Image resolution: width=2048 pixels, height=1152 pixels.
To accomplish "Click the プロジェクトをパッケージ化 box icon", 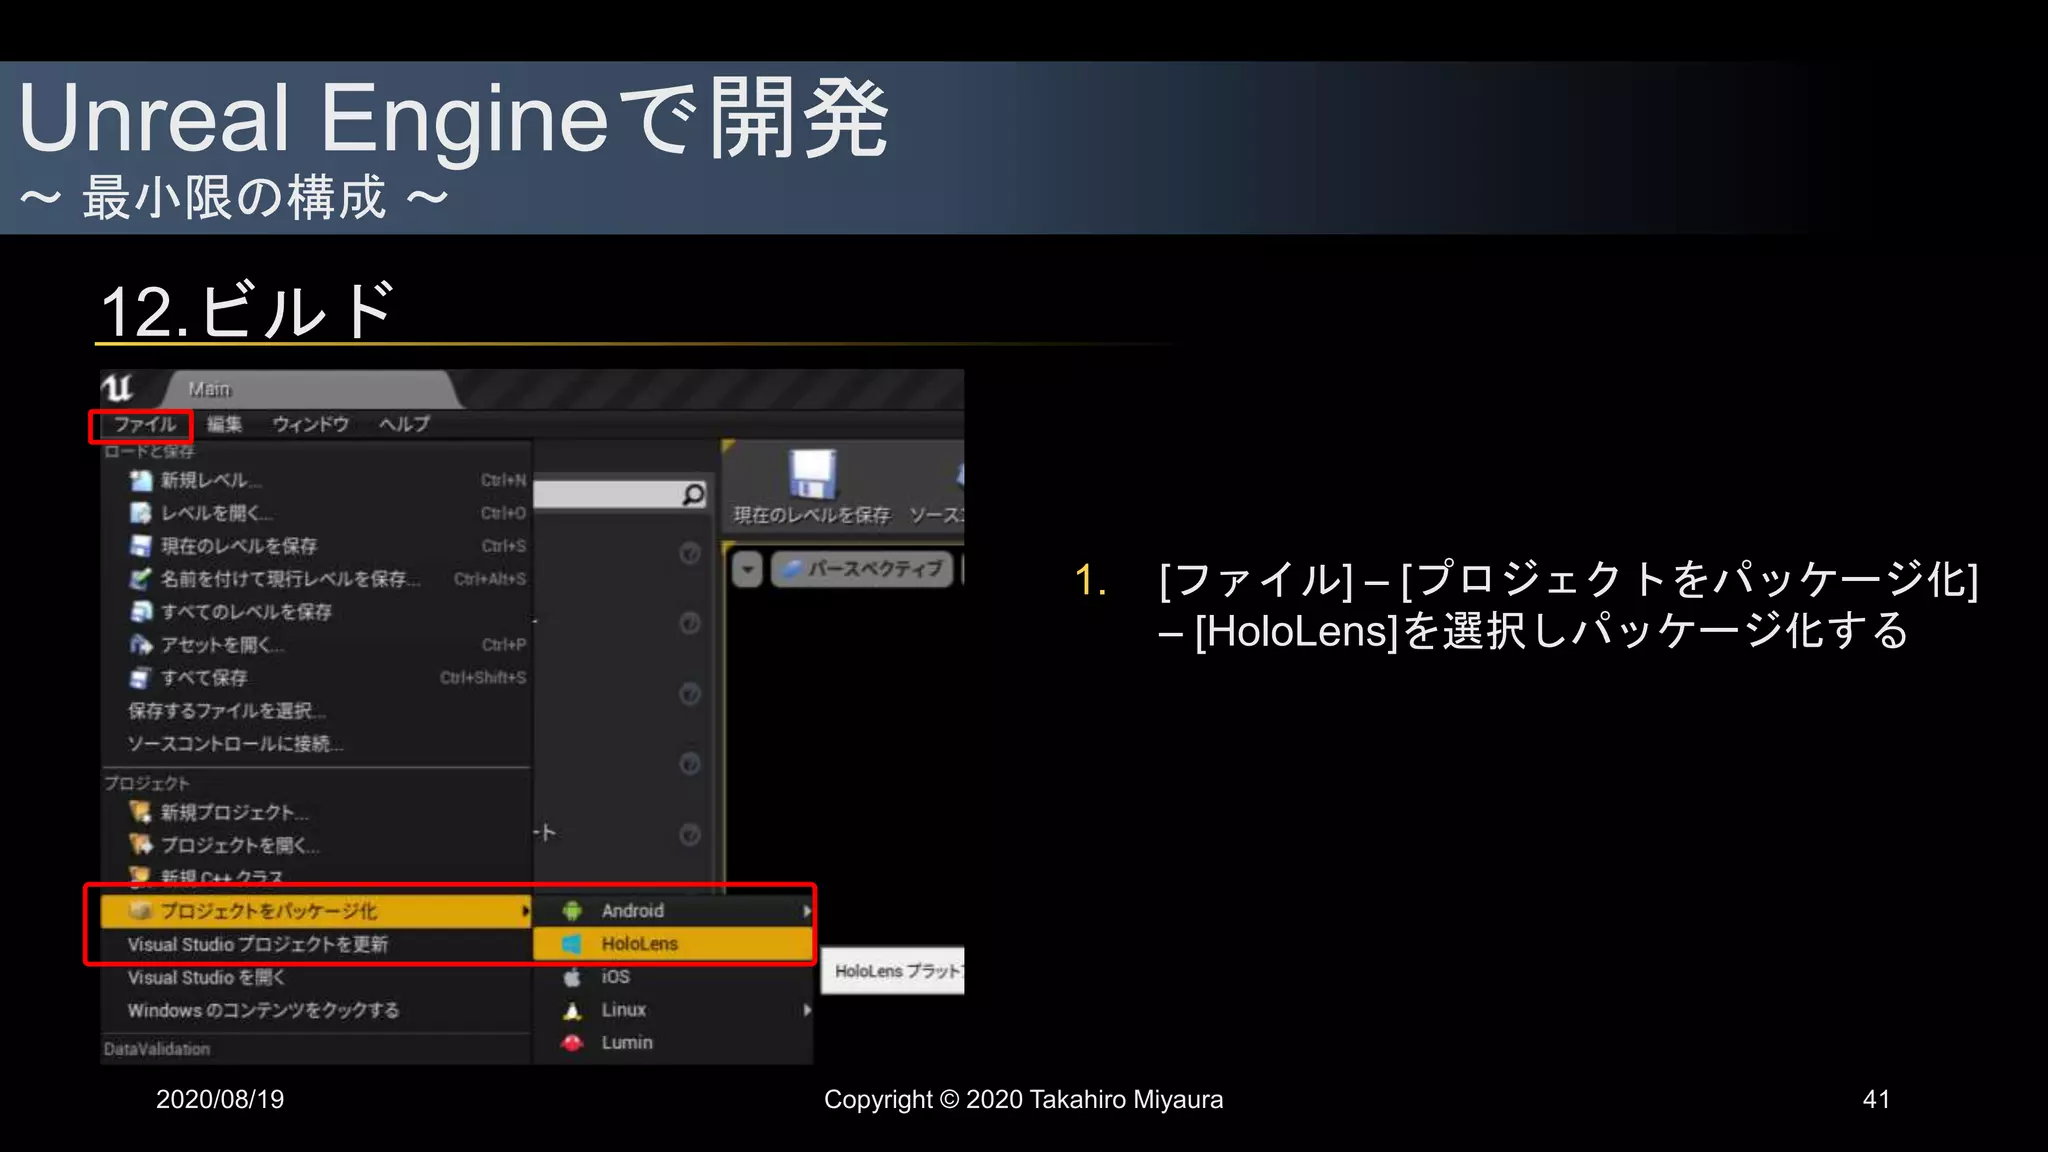I will 141,911.
